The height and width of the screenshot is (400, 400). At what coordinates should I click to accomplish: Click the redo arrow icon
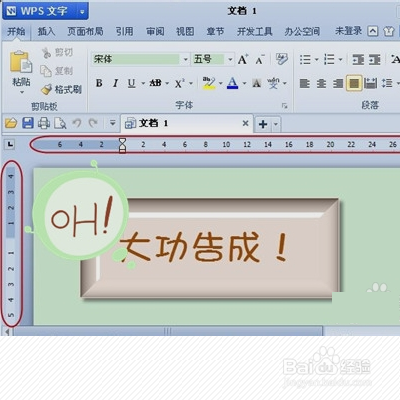tap(93, 123)
